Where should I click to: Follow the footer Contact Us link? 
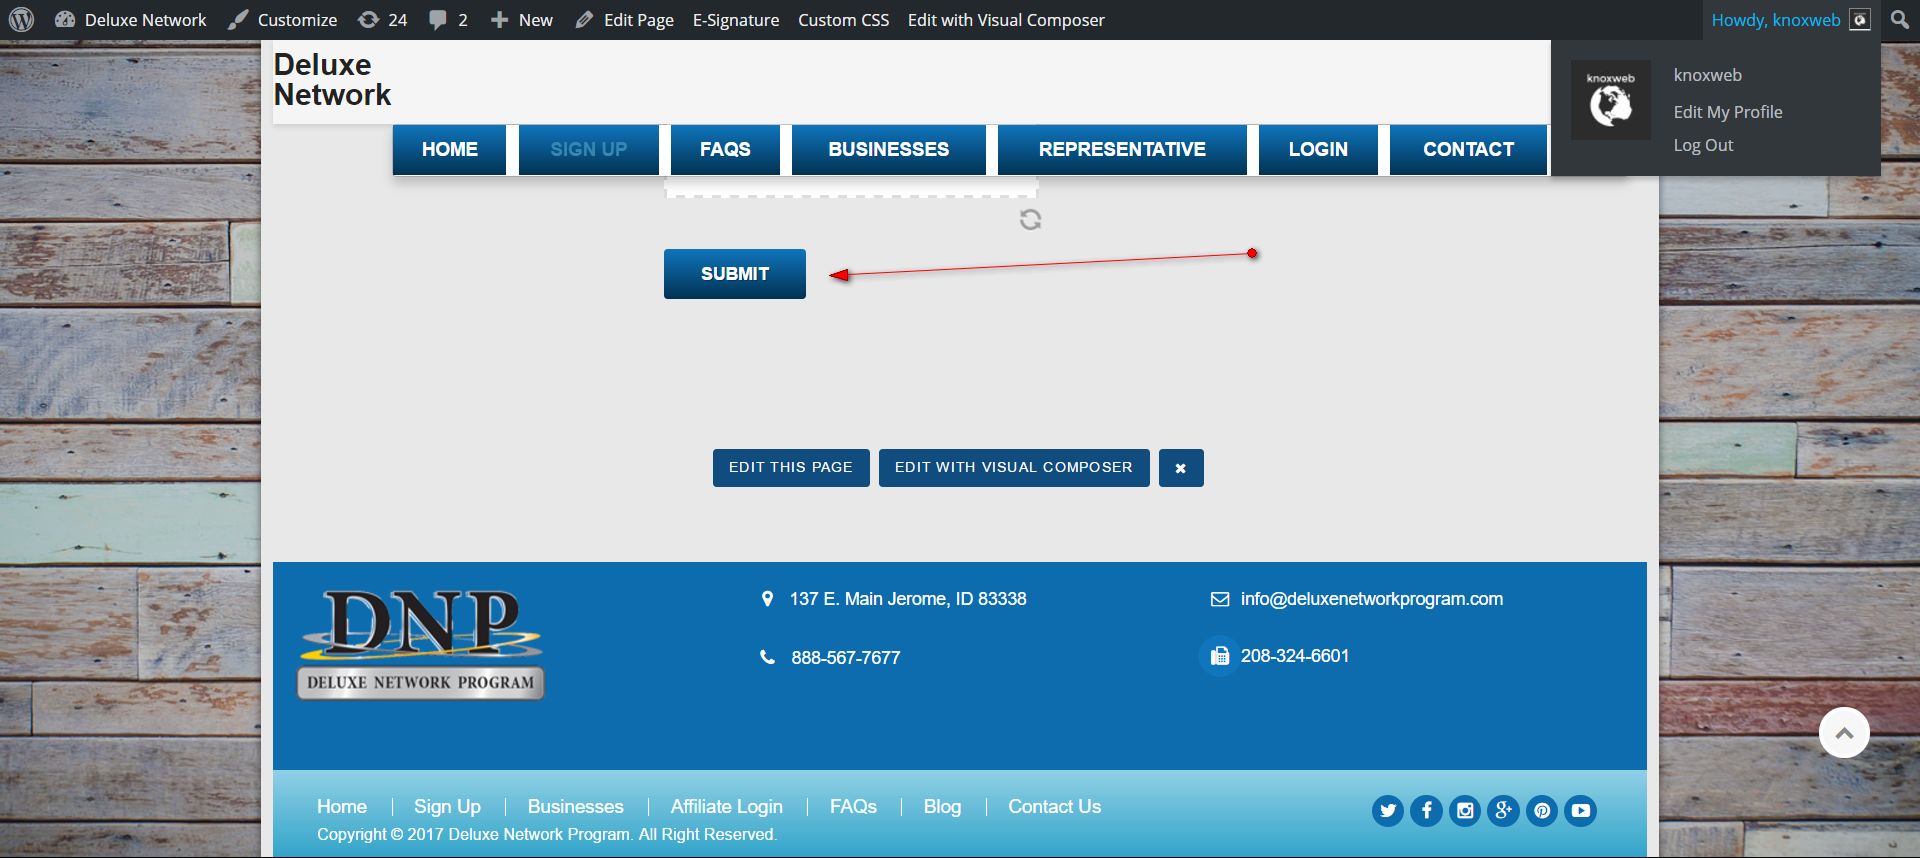click(x=1054, y=807)
